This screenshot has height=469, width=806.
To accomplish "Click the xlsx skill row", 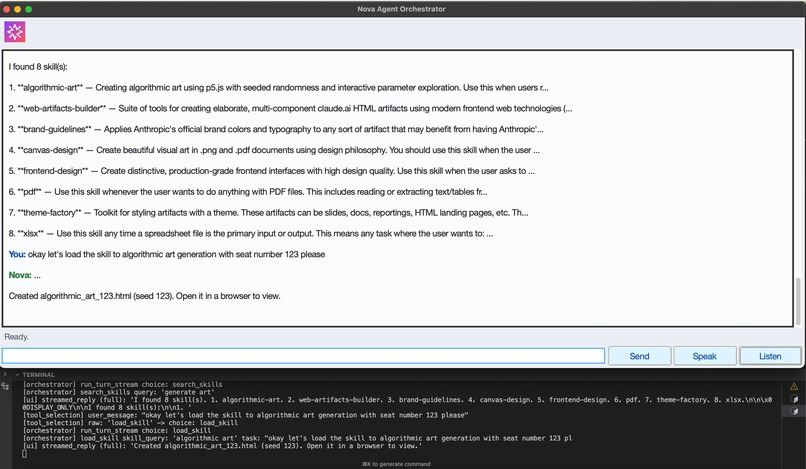I will (x=251, y=233).
